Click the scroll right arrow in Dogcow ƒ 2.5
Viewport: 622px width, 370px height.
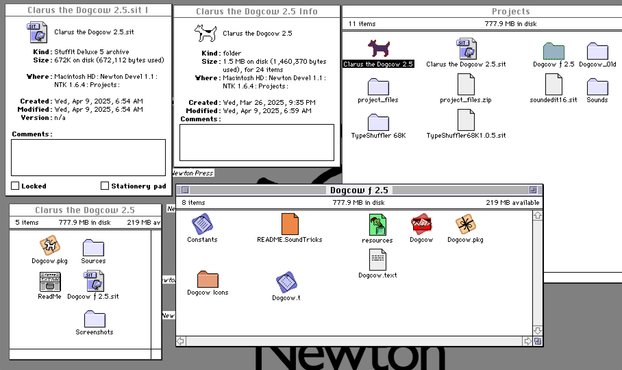(x=528, y=341)
